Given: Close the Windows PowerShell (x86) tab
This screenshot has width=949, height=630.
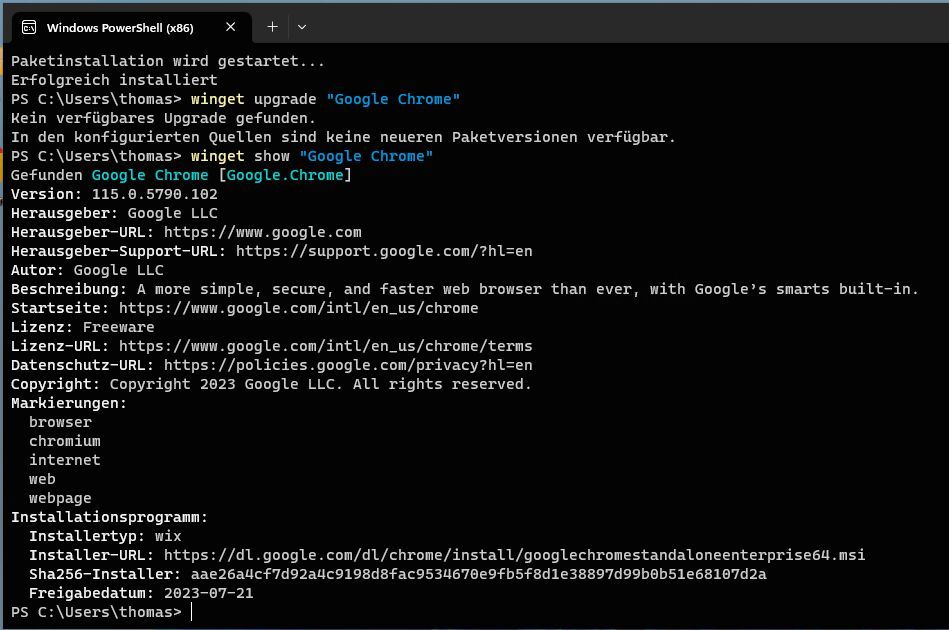Looking at the screenshot, I should [x=230, y=27].
